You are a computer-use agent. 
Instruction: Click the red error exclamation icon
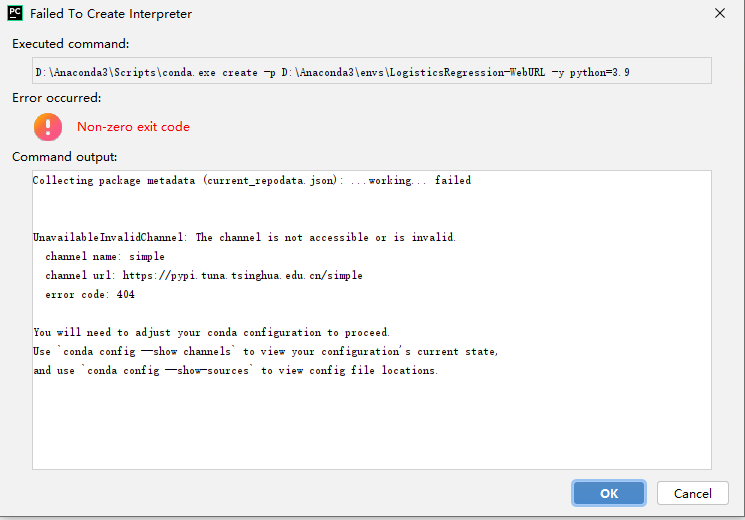47,126
